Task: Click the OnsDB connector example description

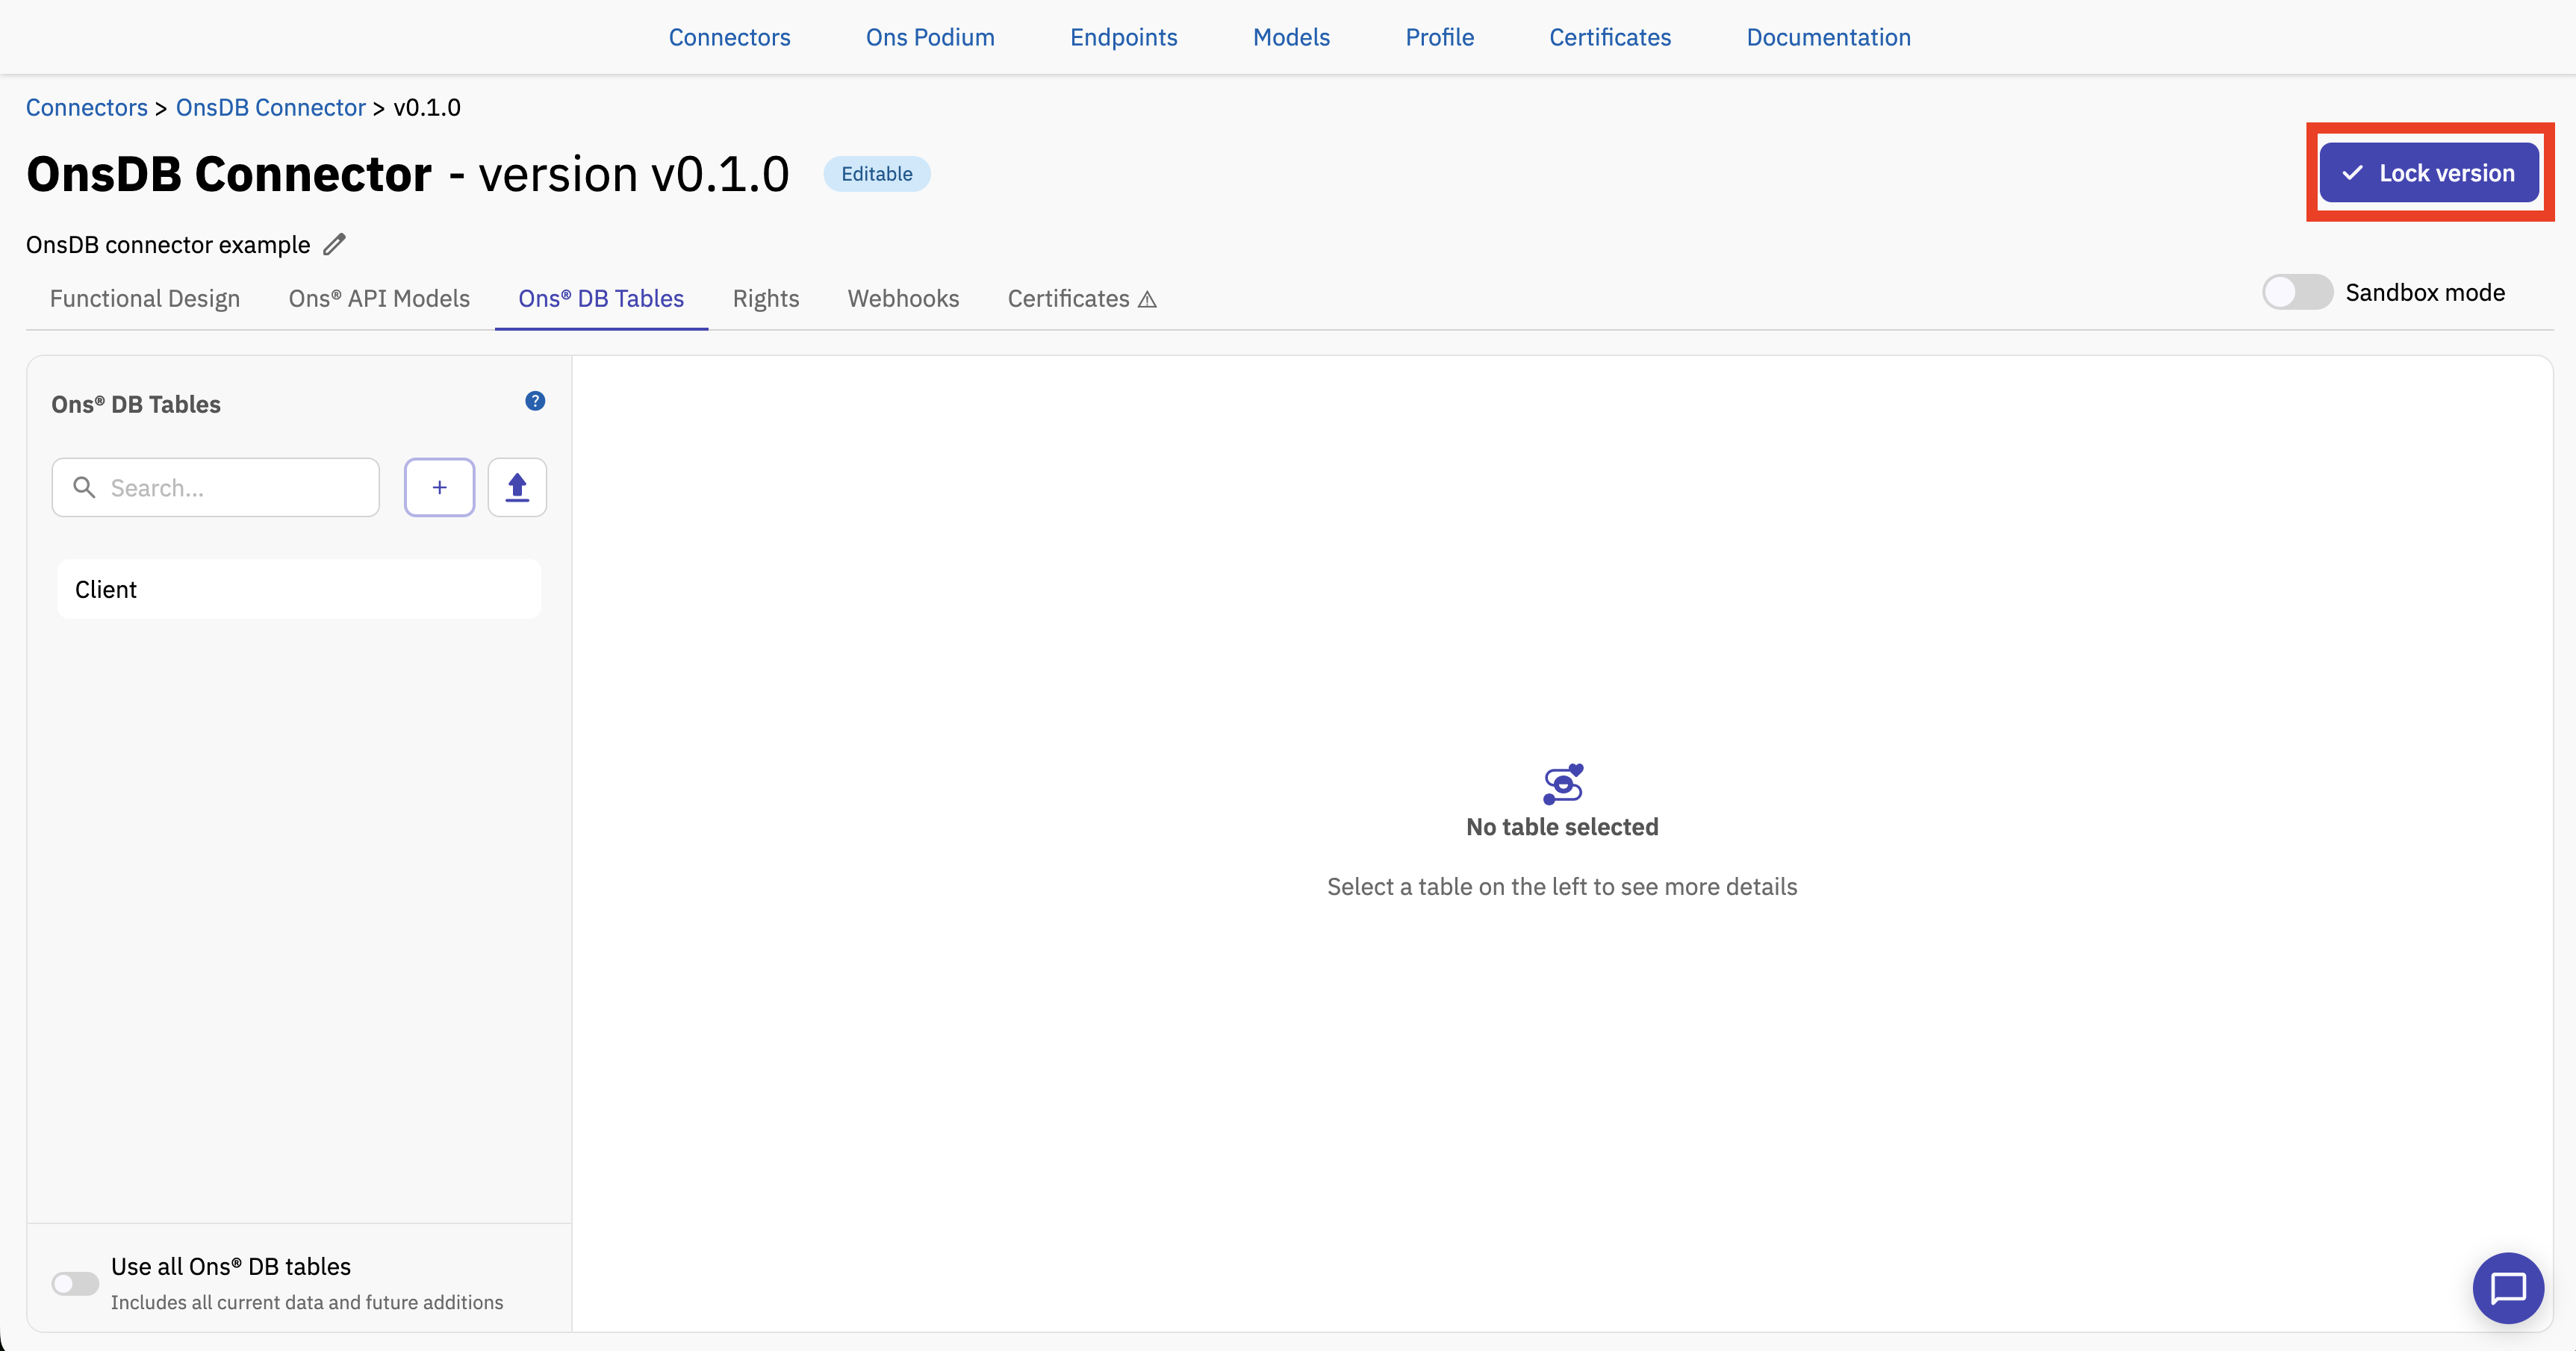Action: pos(168,244)
